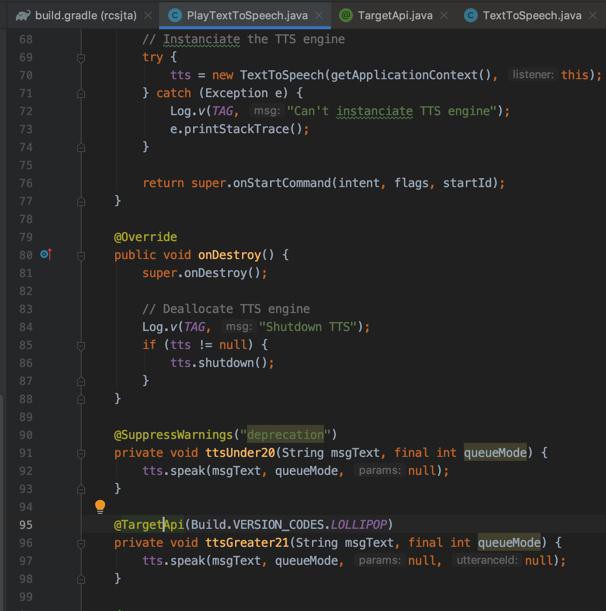Toggle the fold end marker on line 87
The width and height of the screenshot is (606, 611).
(81, 381)
